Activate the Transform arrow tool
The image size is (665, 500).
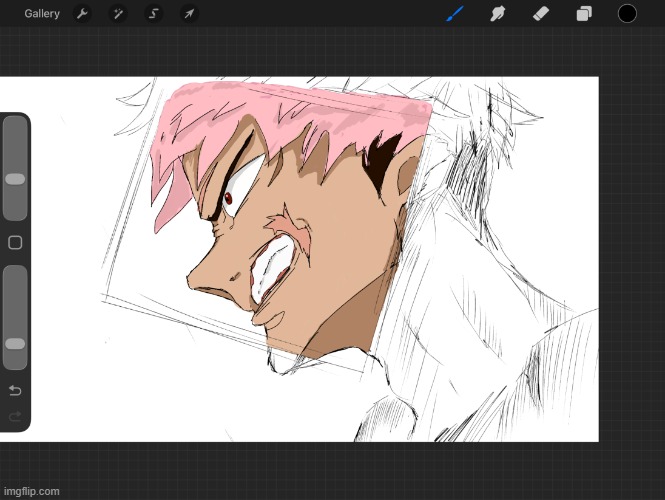[188, 14]
